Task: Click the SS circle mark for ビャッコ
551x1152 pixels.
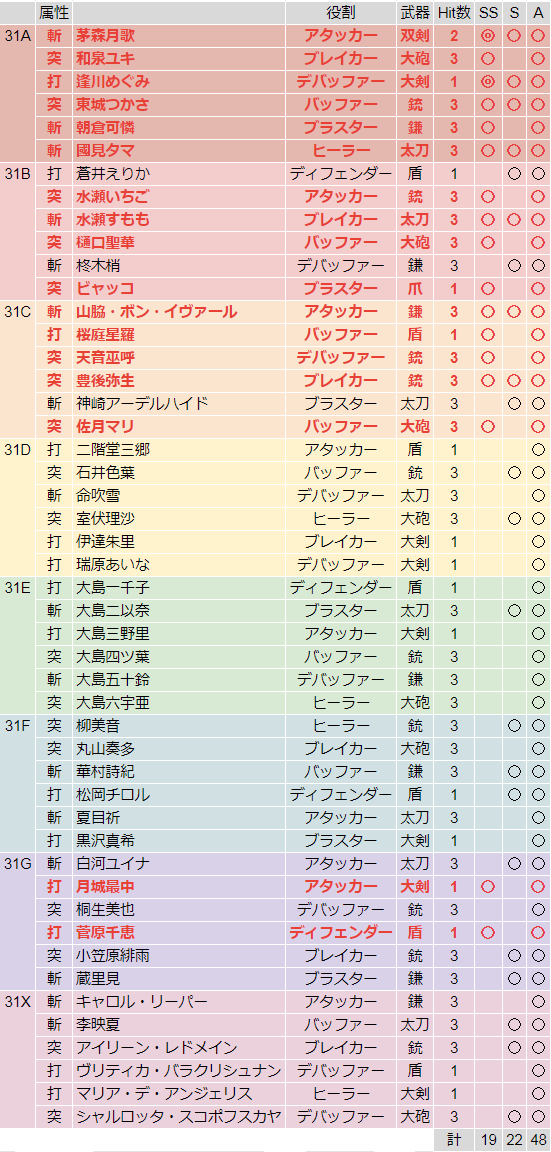Action: (489, 288)
